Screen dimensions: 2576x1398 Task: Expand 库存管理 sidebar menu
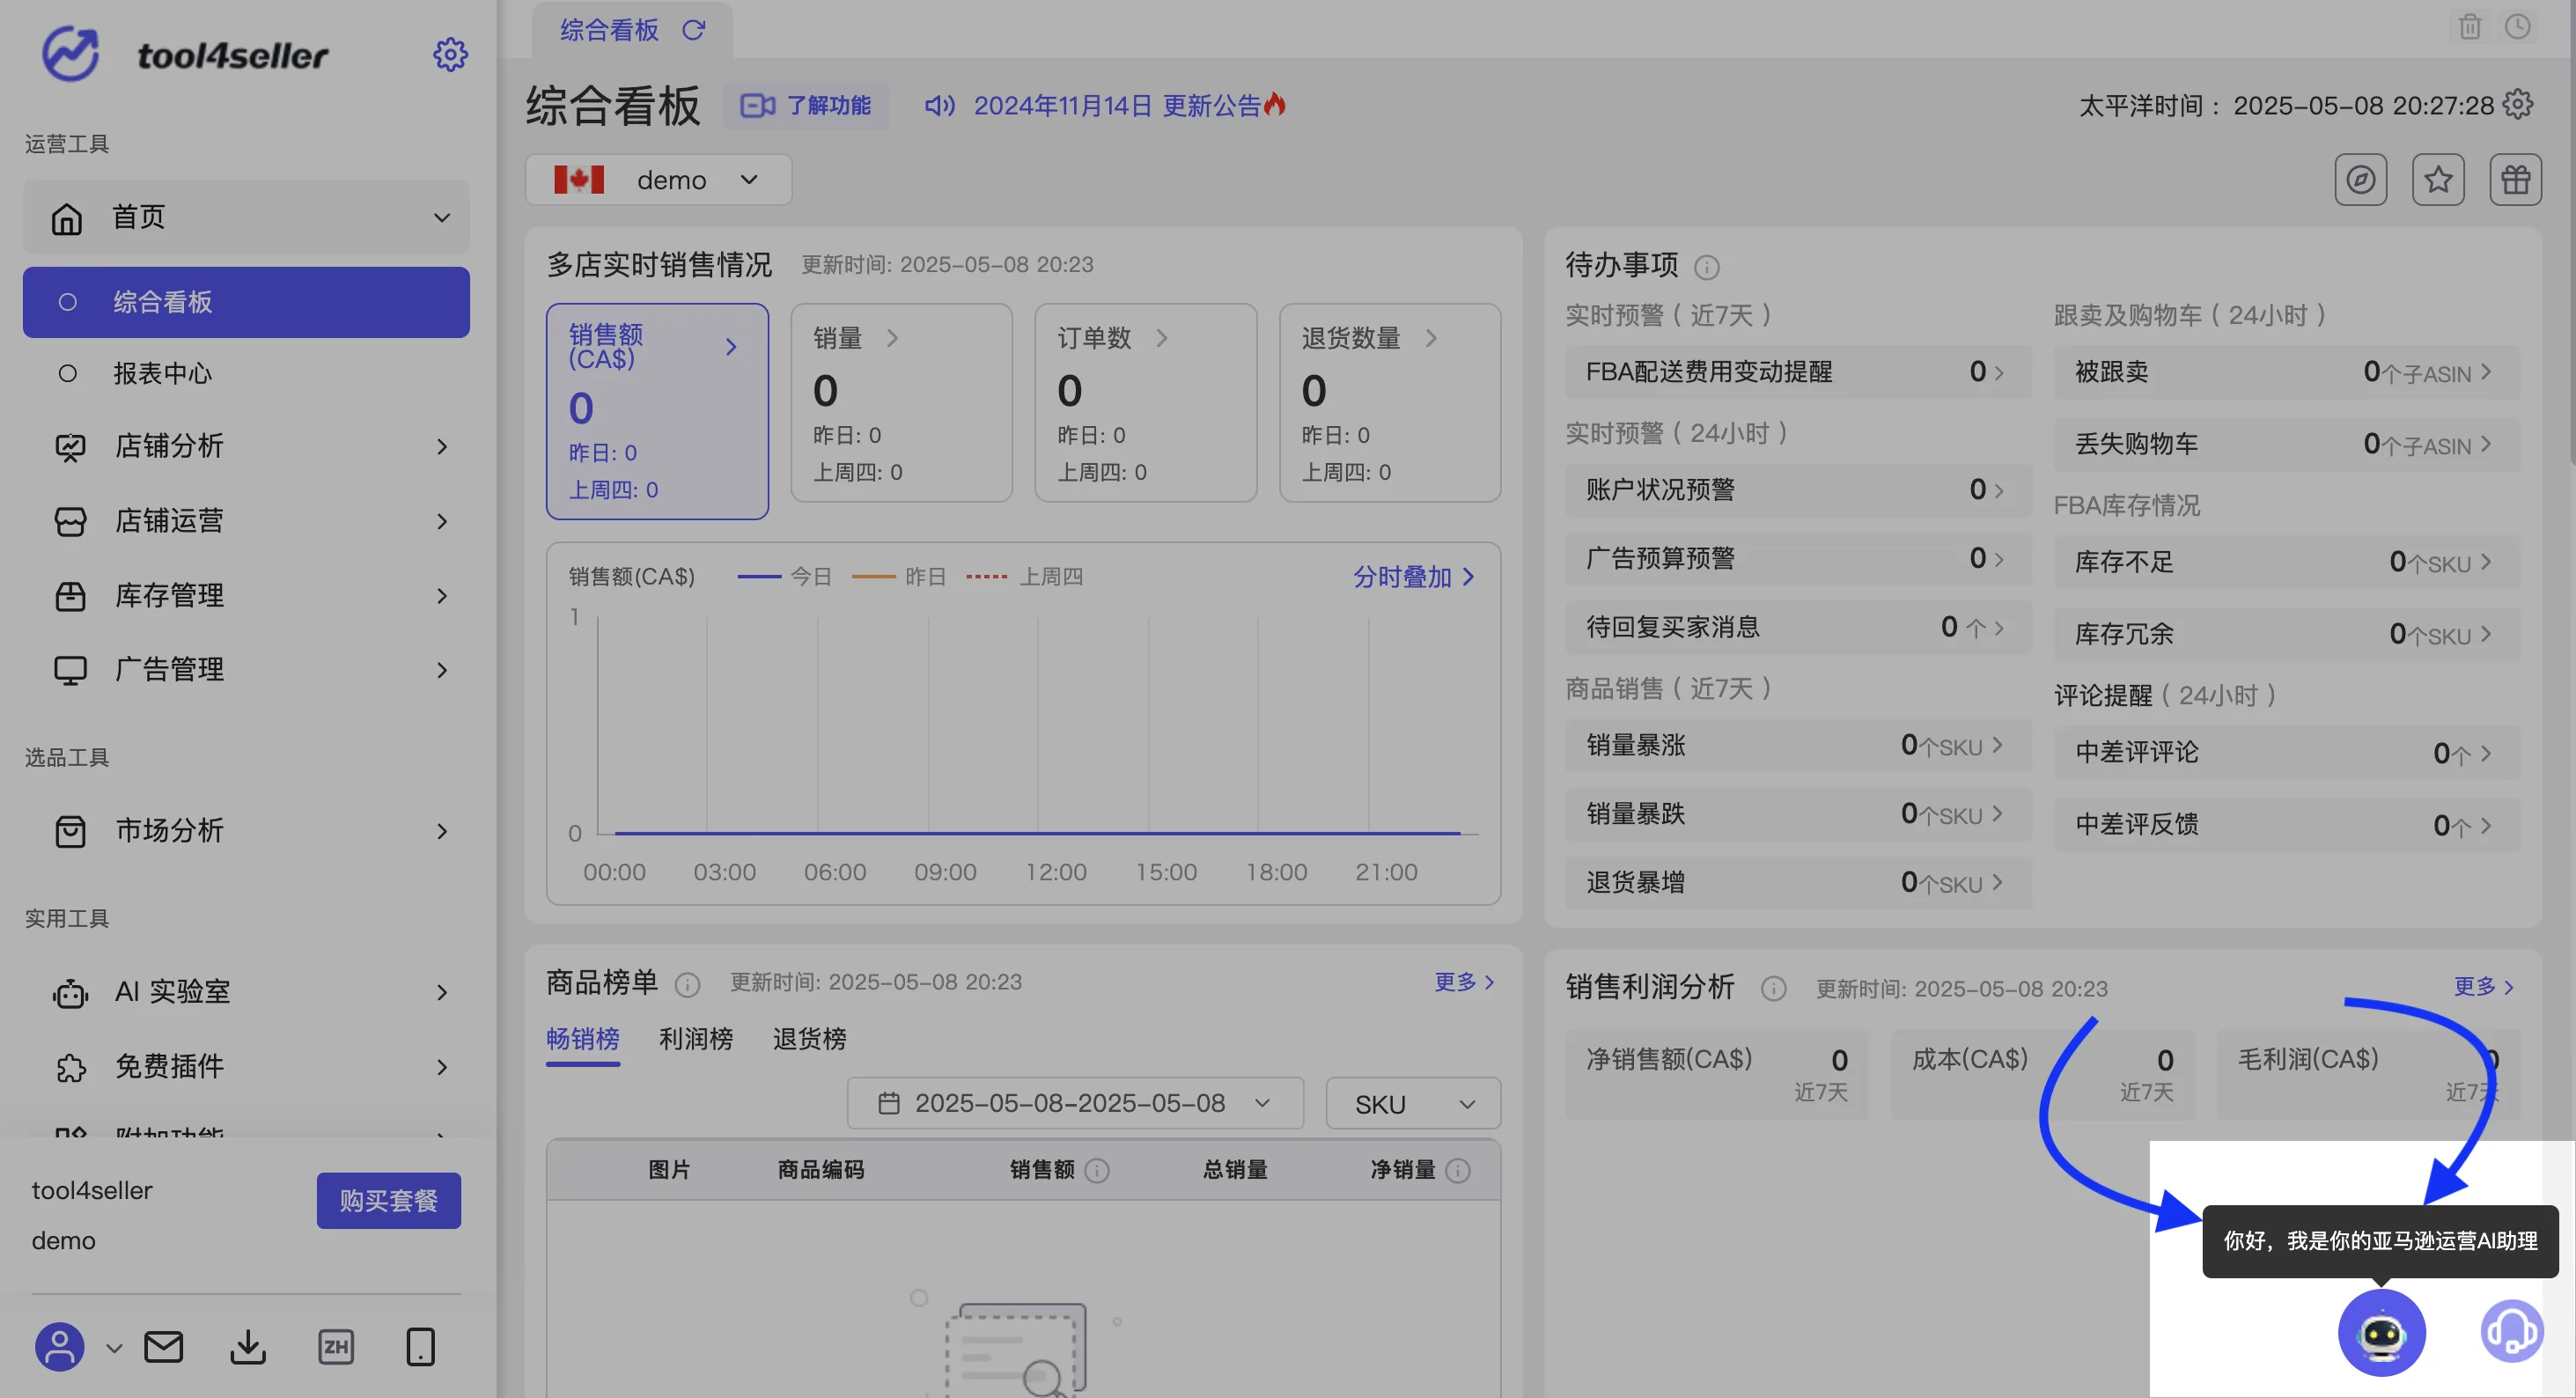coord(246,596)
